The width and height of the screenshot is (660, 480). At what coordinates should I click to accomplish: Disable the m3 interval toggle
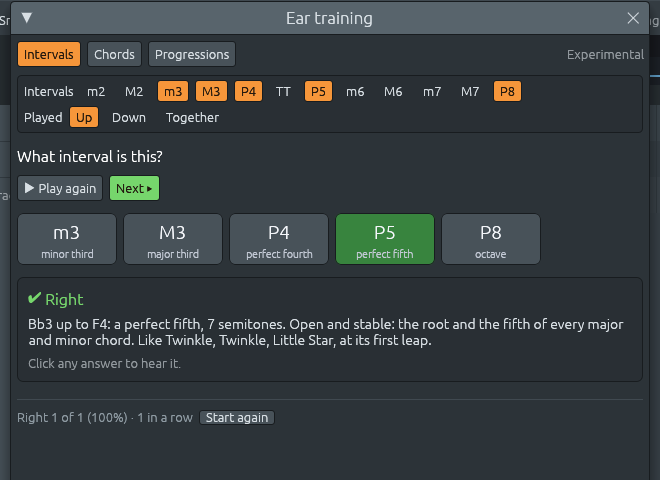(x=173, y=91)
